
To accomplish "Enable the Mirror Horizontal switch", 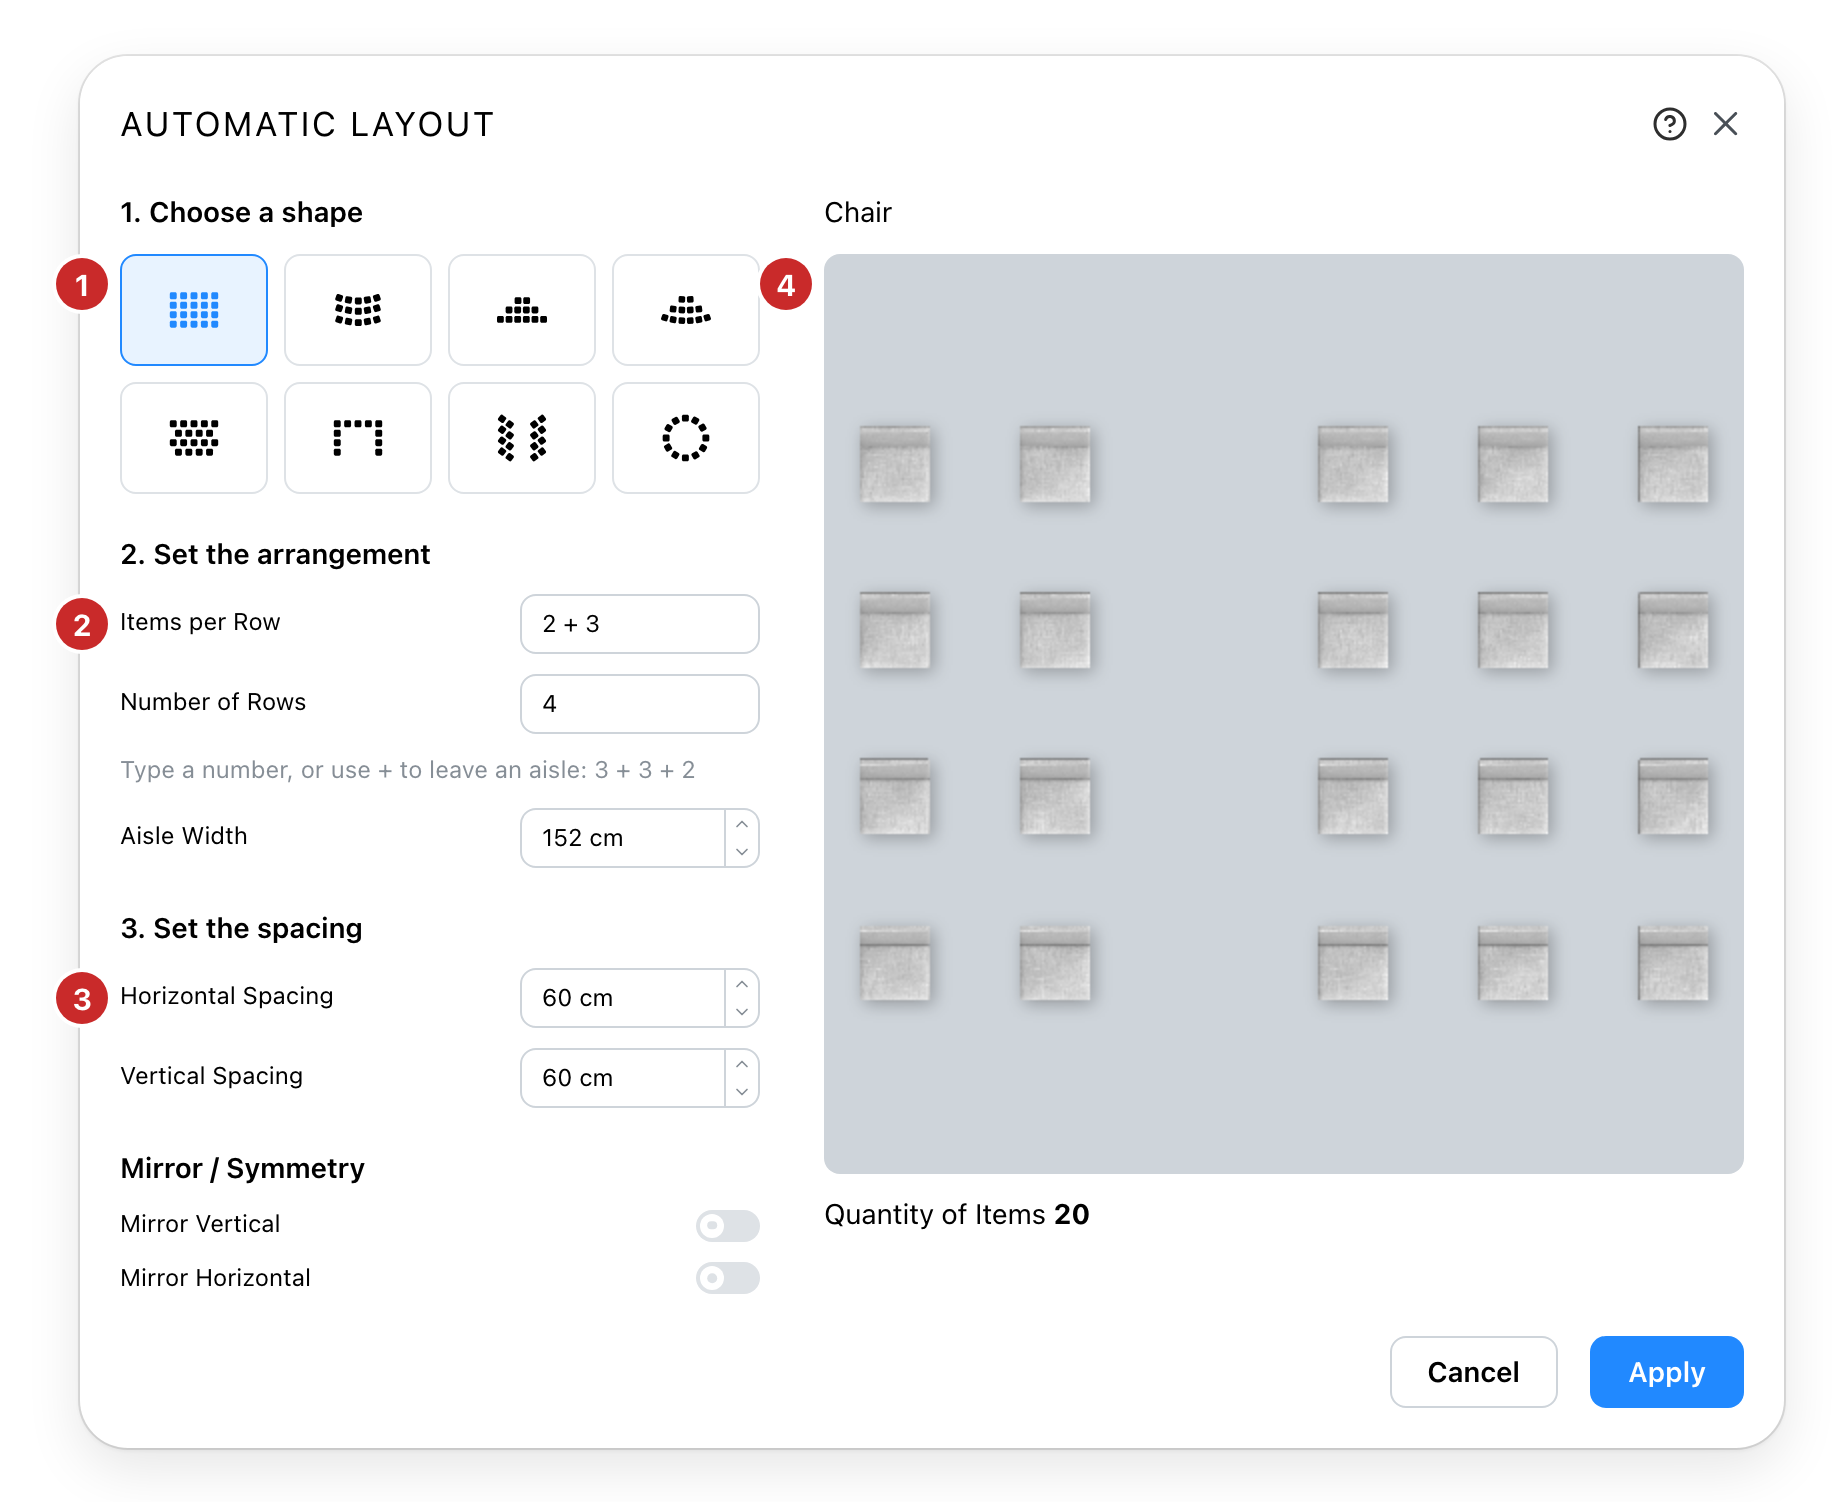I will tap(728, 1278).
